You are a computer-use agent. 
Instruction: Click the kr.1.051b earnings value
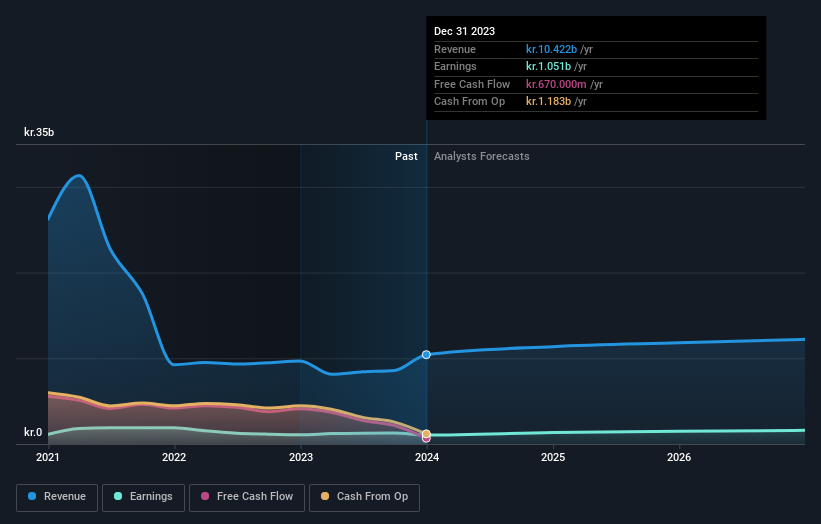(548, 66)
